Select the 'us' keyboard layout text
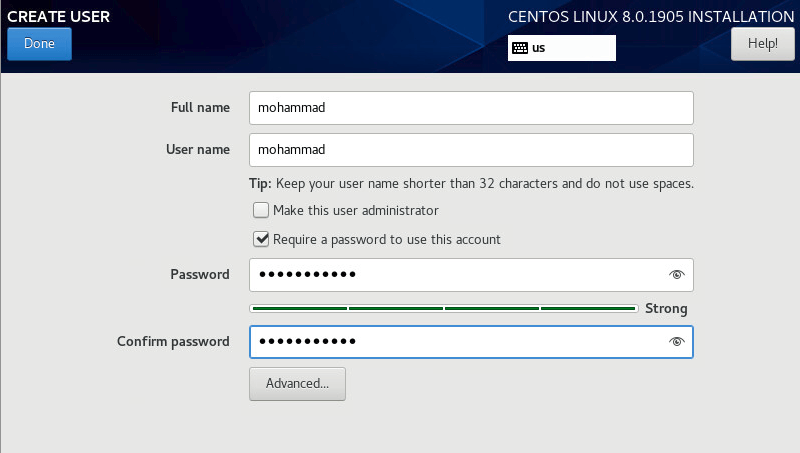This screenshot has width=800, height=453. (x=538, y=48)
